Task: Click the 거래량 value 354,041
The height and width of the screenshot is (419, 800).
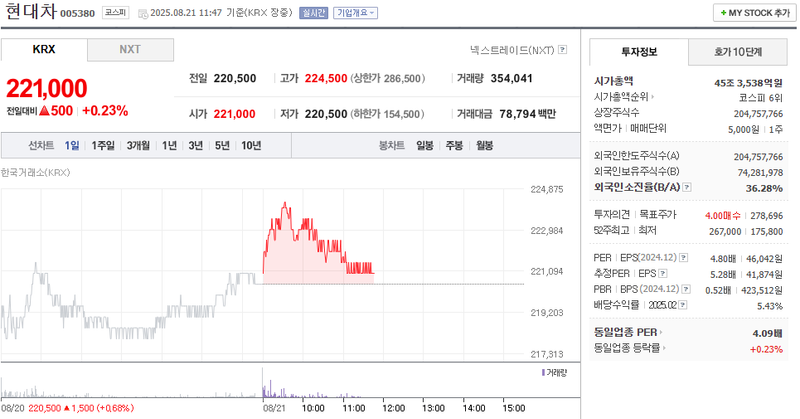Action: pyautogui.click(x=512, y=79)
